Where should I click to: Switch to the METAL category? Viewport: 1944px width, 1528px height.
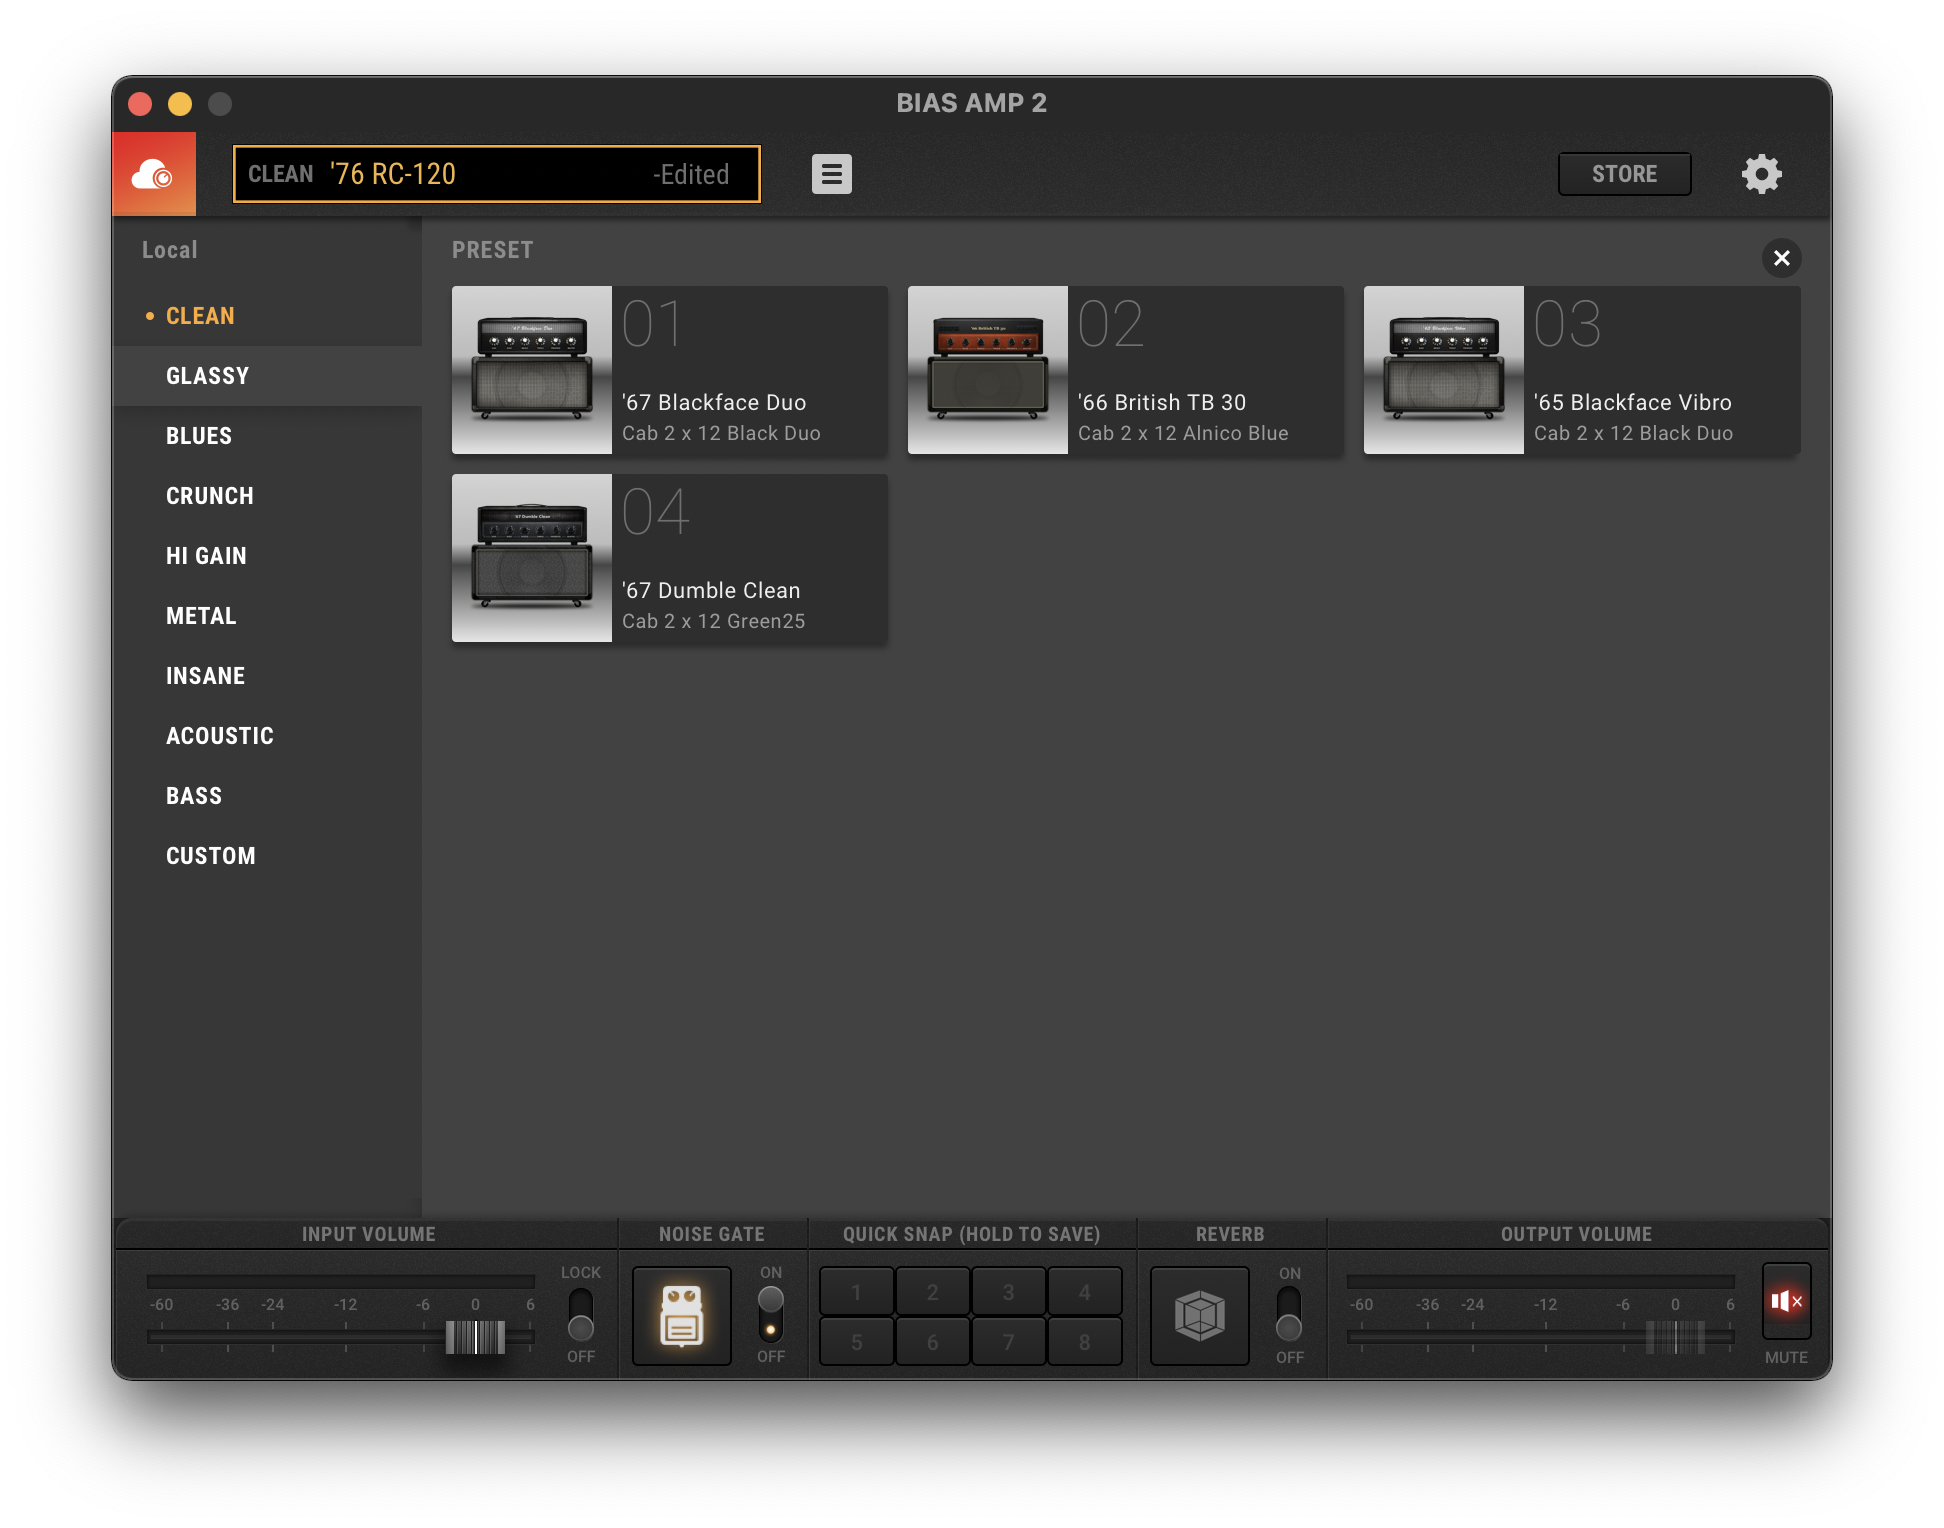pyautogui.click(x=200, y=615)
